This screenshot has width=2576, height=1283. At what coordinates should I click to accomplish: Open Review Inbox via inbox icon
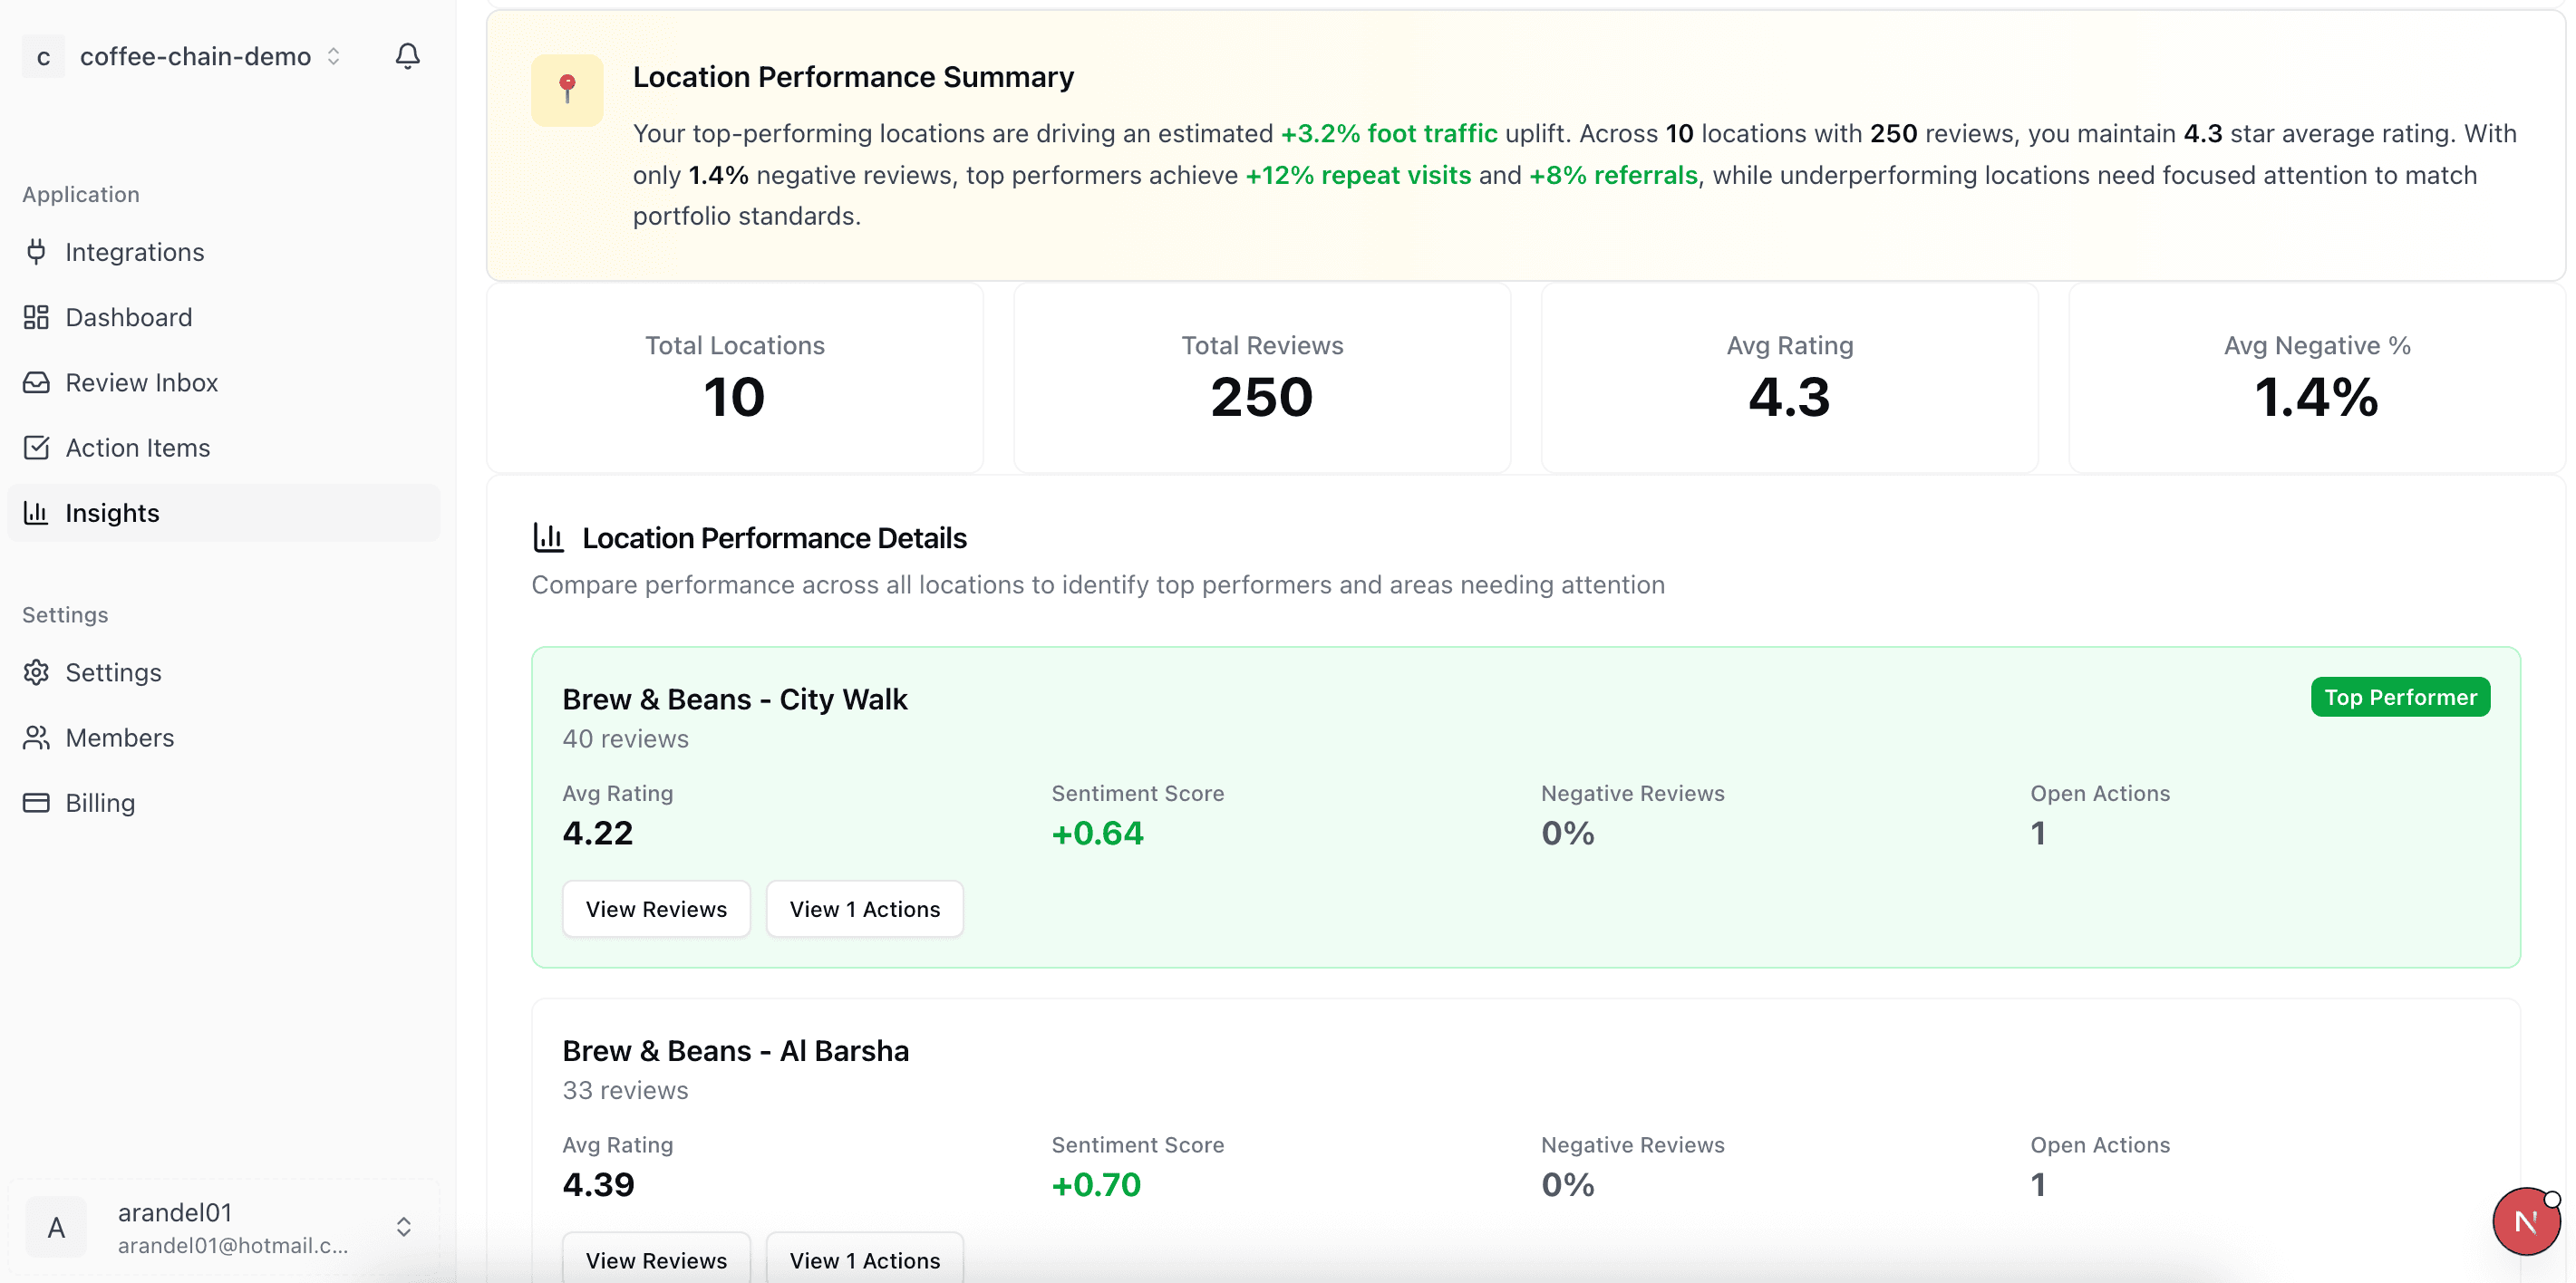pyautogui.click(x=36, y=382)
